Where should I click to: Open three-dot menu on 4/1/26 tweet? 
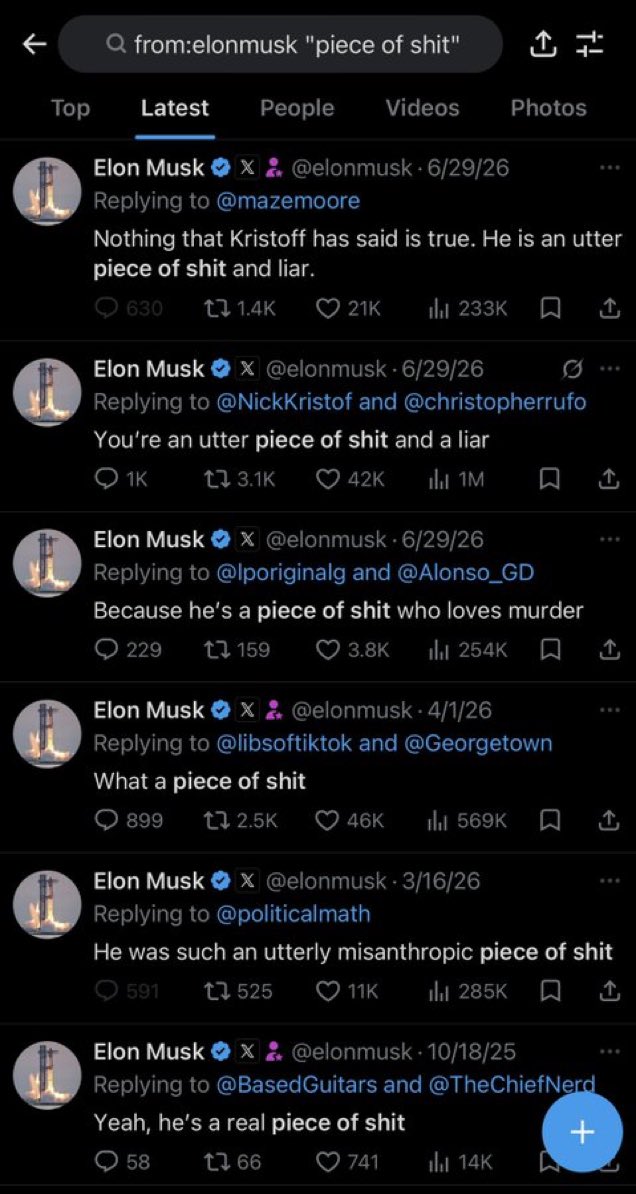(x=609, y=710)
